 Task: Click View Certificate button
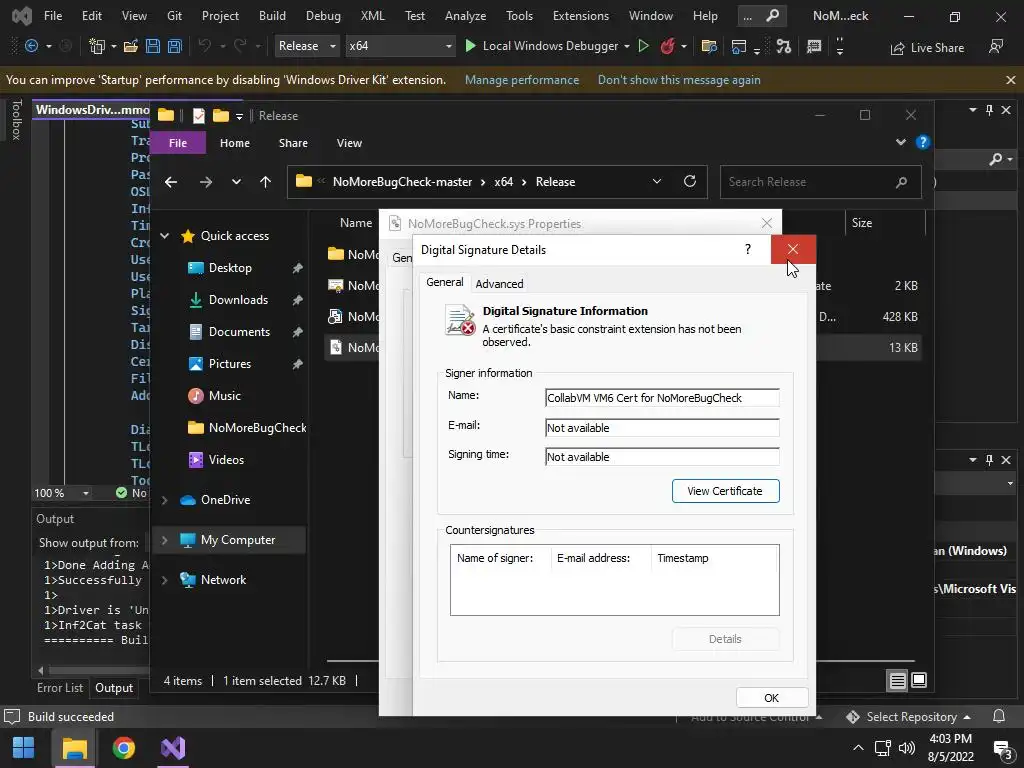pyautogui.click(x=726, y=491)
